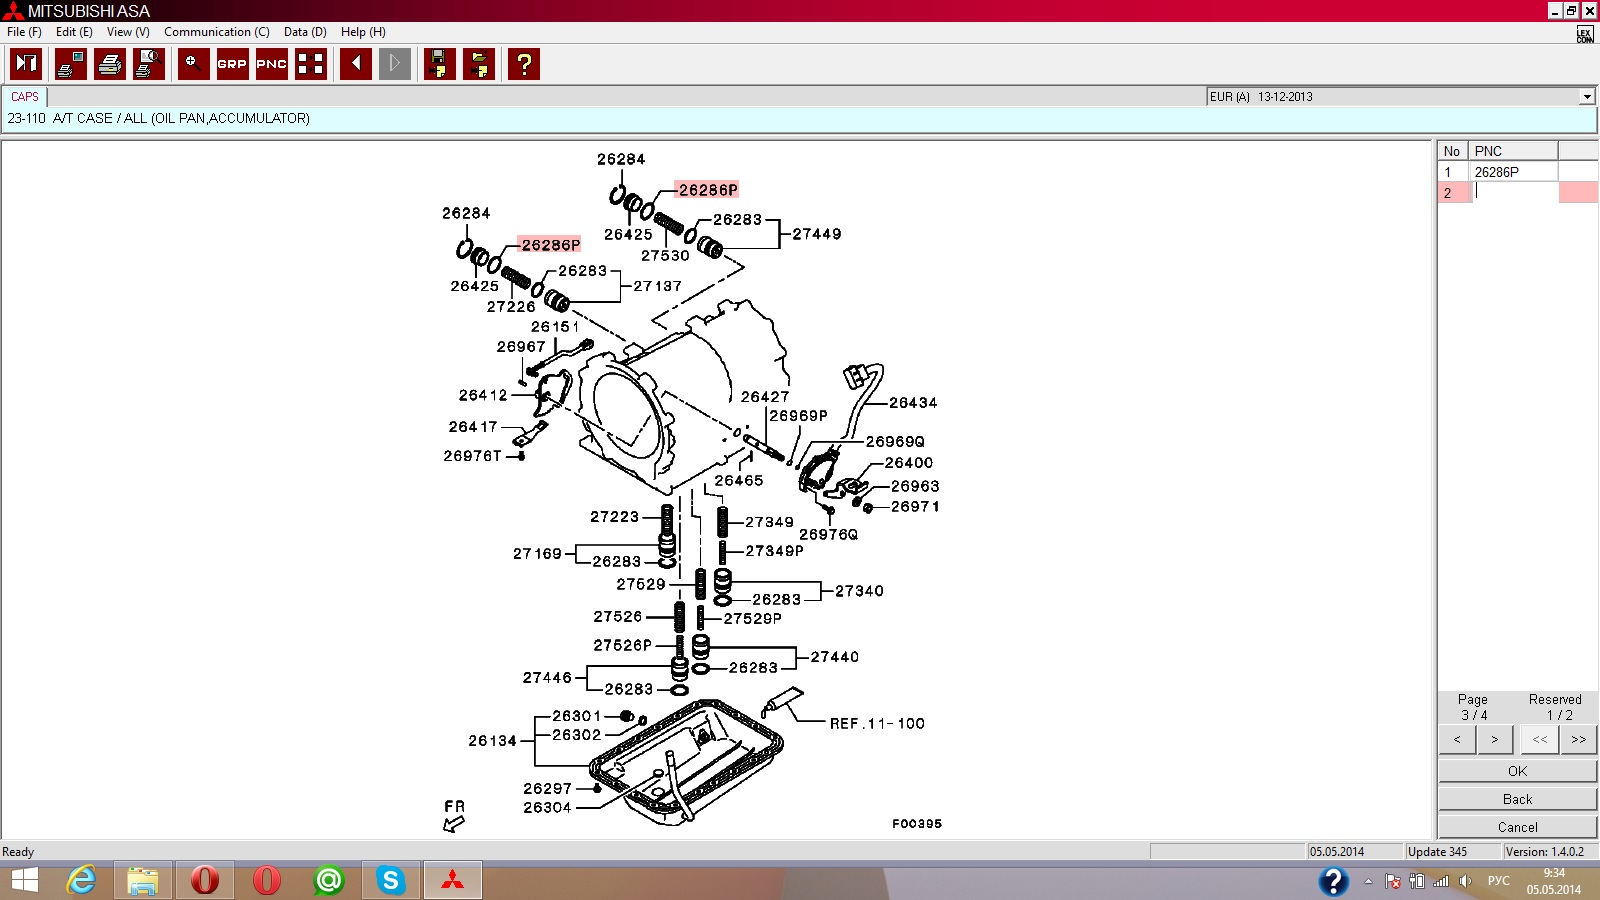Open the Data menu
This screenshot has height=900, width=1600.
coord(305,32)
